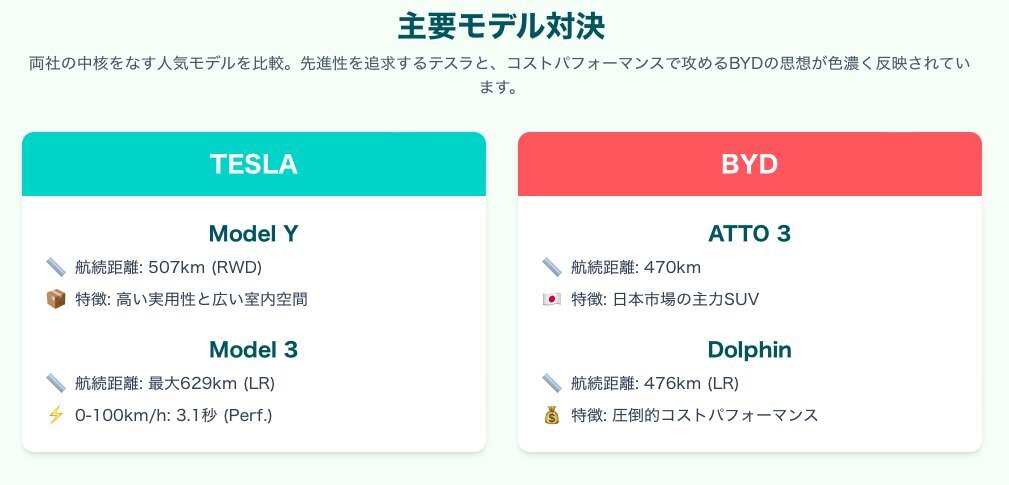Click the ruler icon beside Dolphin range
Viewport: 1009px width, 485px height.
tap(552, 383)
